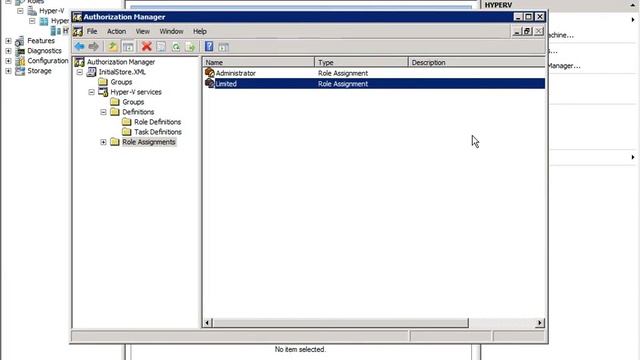Click the horizontal scrollbar thumb

(x=340, y=323)
